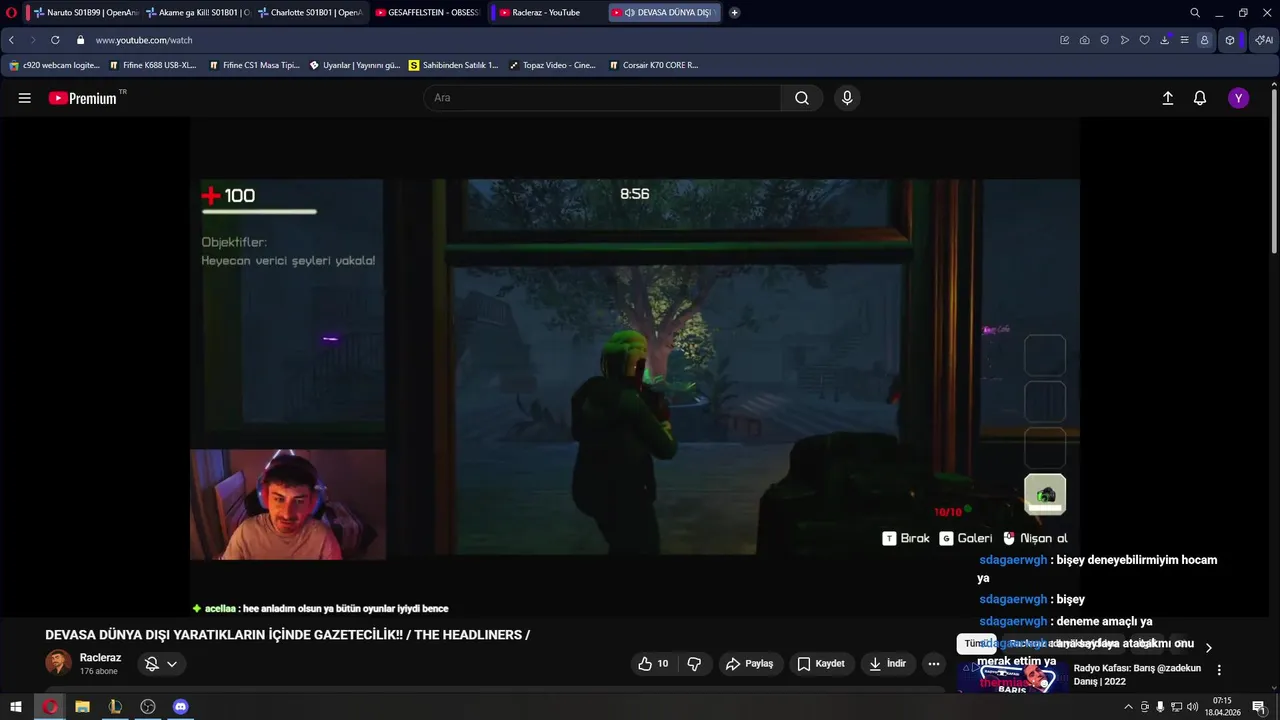Open browser profile icon

[x=1205, y=40]
